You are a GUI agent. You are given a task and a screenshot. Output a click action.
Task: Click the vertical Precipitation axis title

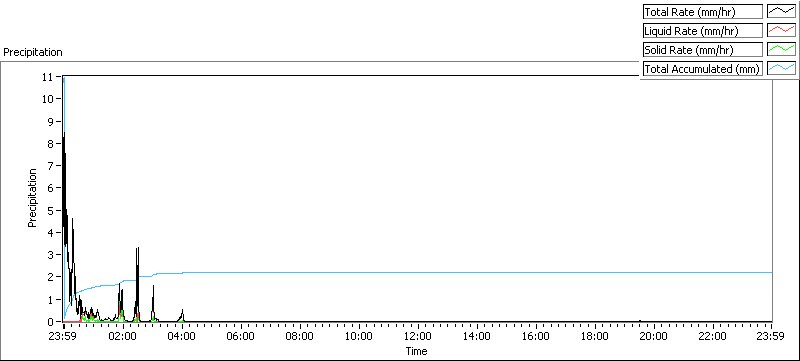point(32,198)
